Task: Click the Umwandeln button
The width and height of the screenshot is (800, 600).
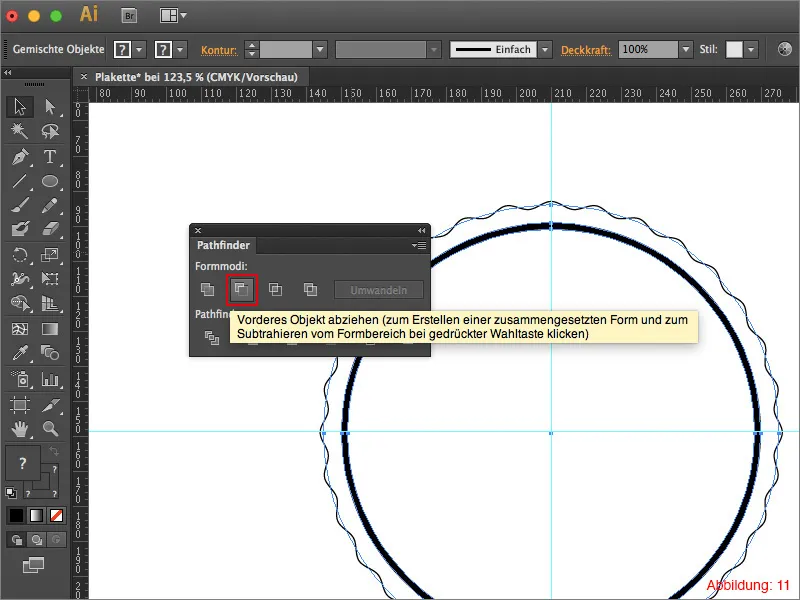Action: 379,290
